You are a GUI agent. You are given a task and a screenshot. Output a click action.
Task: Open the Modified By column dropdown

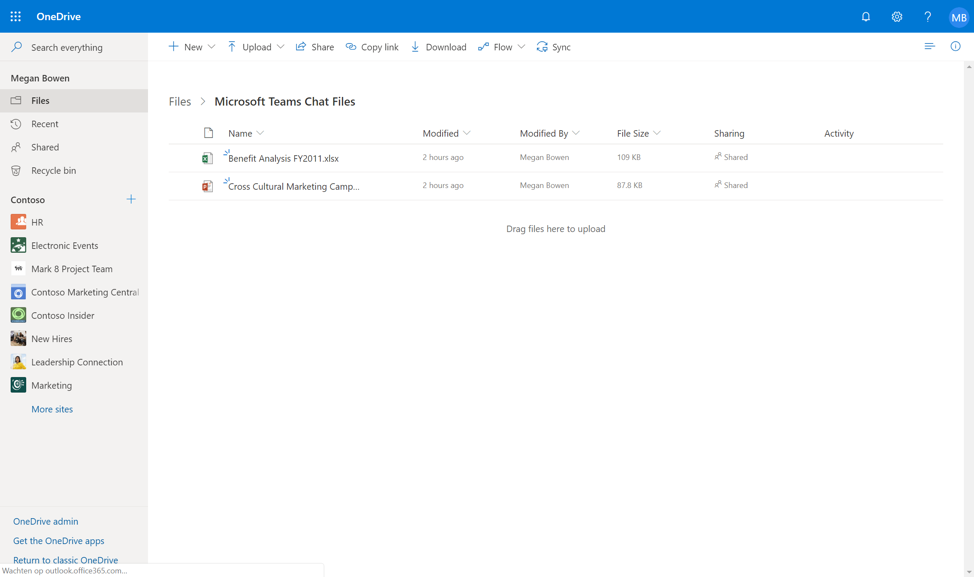pyautogui.click(x=576, y=133)
